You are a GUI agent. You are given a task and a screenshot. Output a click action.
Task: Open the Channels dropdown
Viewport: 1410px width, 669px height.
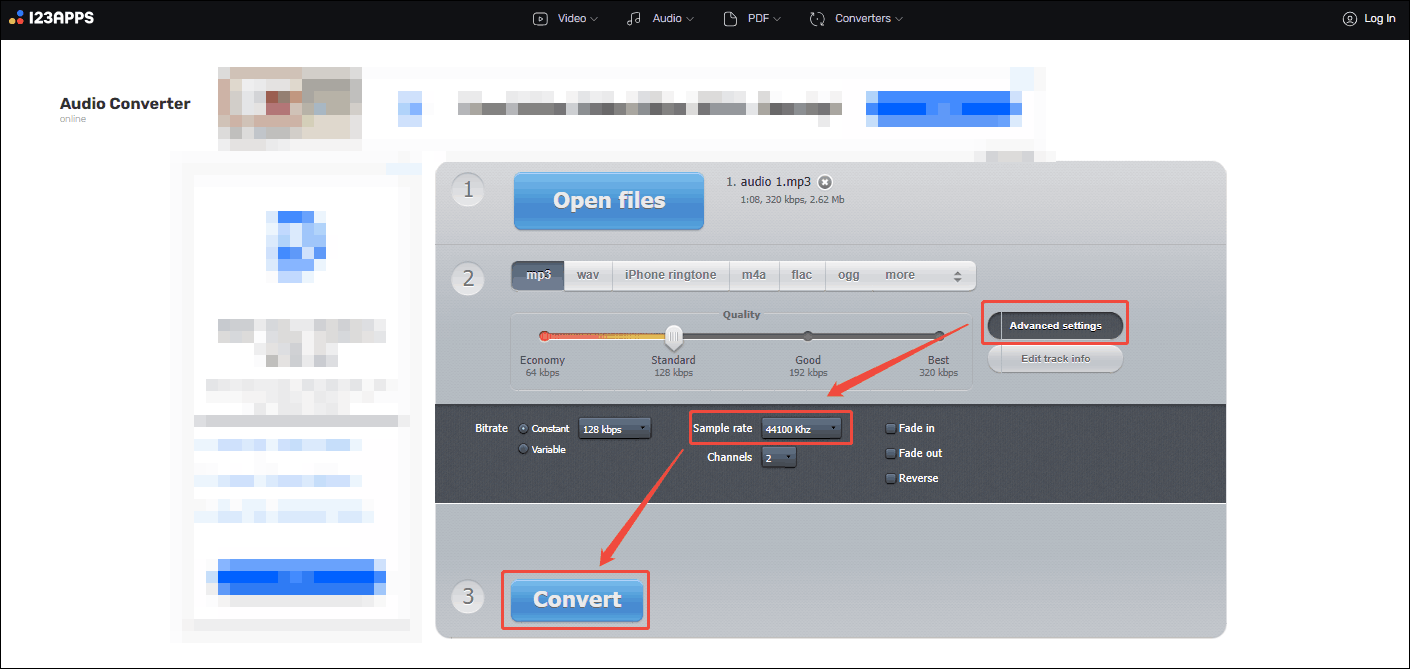[779, 457]
